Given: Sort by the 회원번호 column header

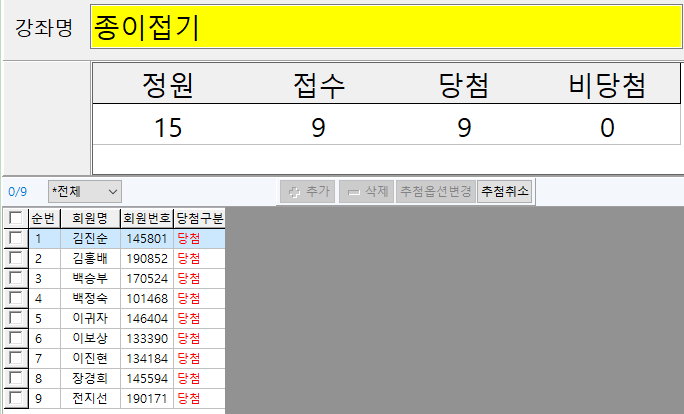Looking at the screenshot, I should tap(147, 218).
